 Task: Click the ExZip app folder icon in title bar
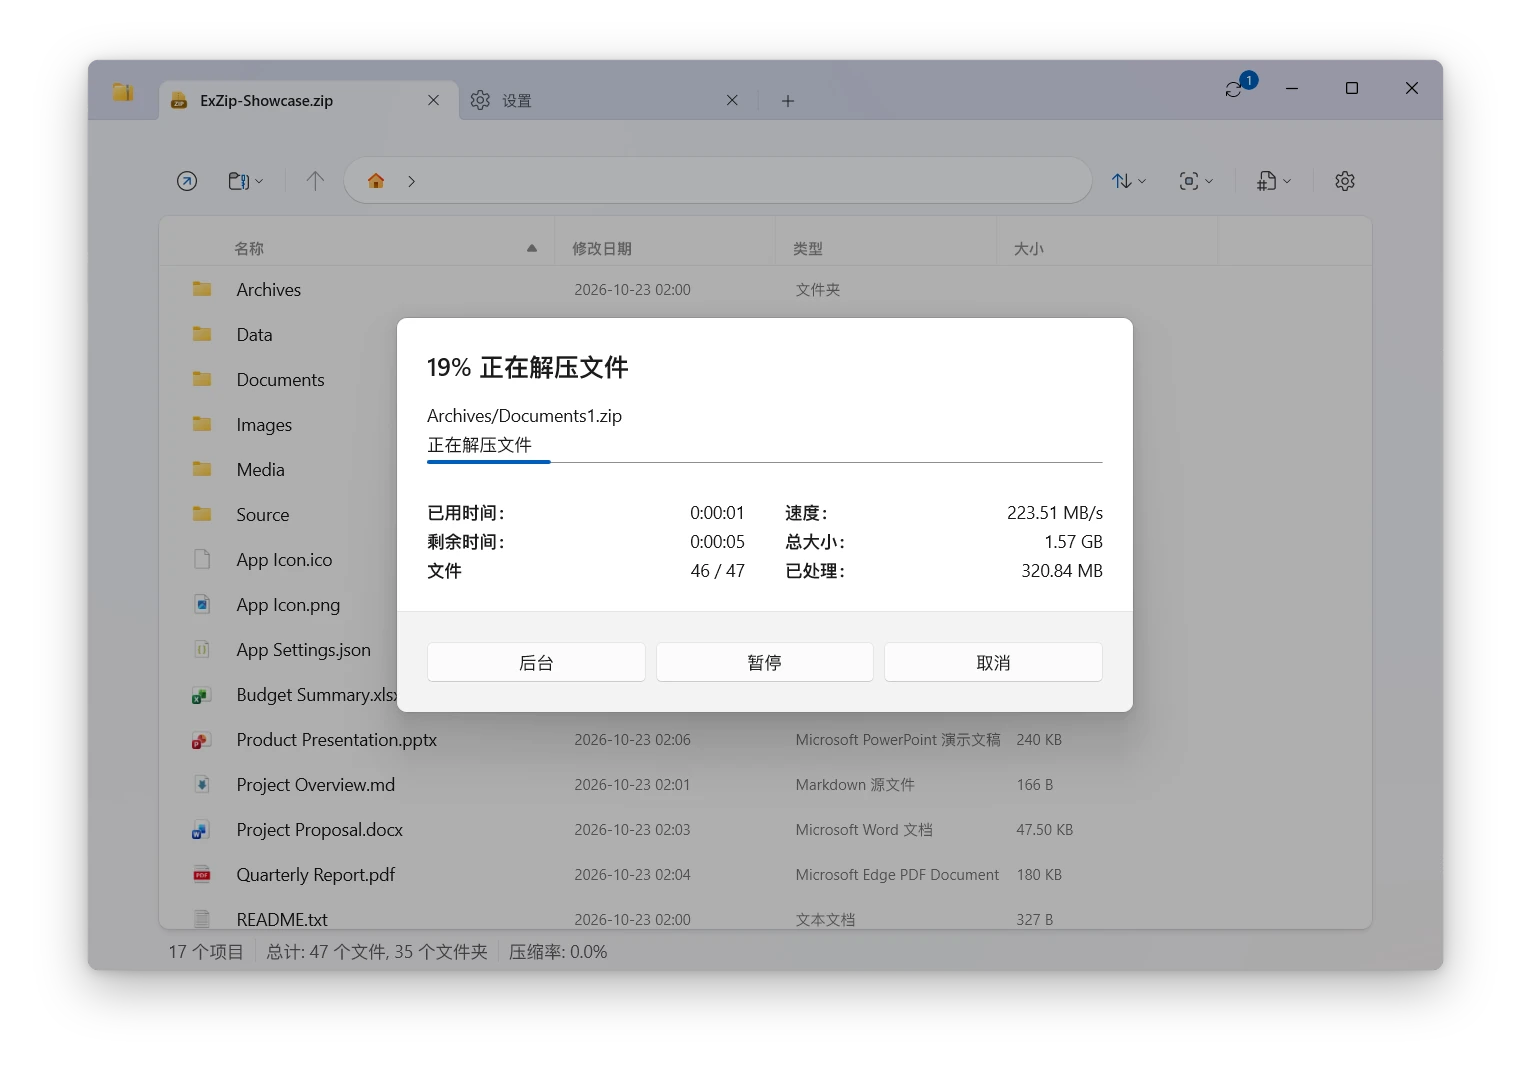(x=123, y=92)
